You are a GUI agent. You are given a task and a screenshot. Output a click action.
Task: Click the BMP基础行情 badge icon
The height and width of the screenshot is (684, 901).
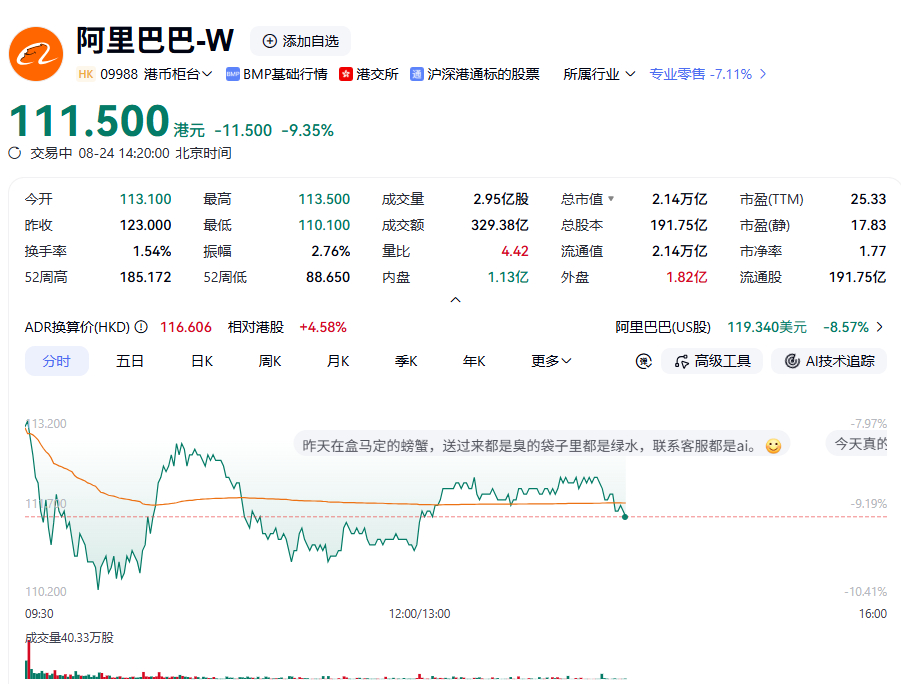[x=233, y=74]
